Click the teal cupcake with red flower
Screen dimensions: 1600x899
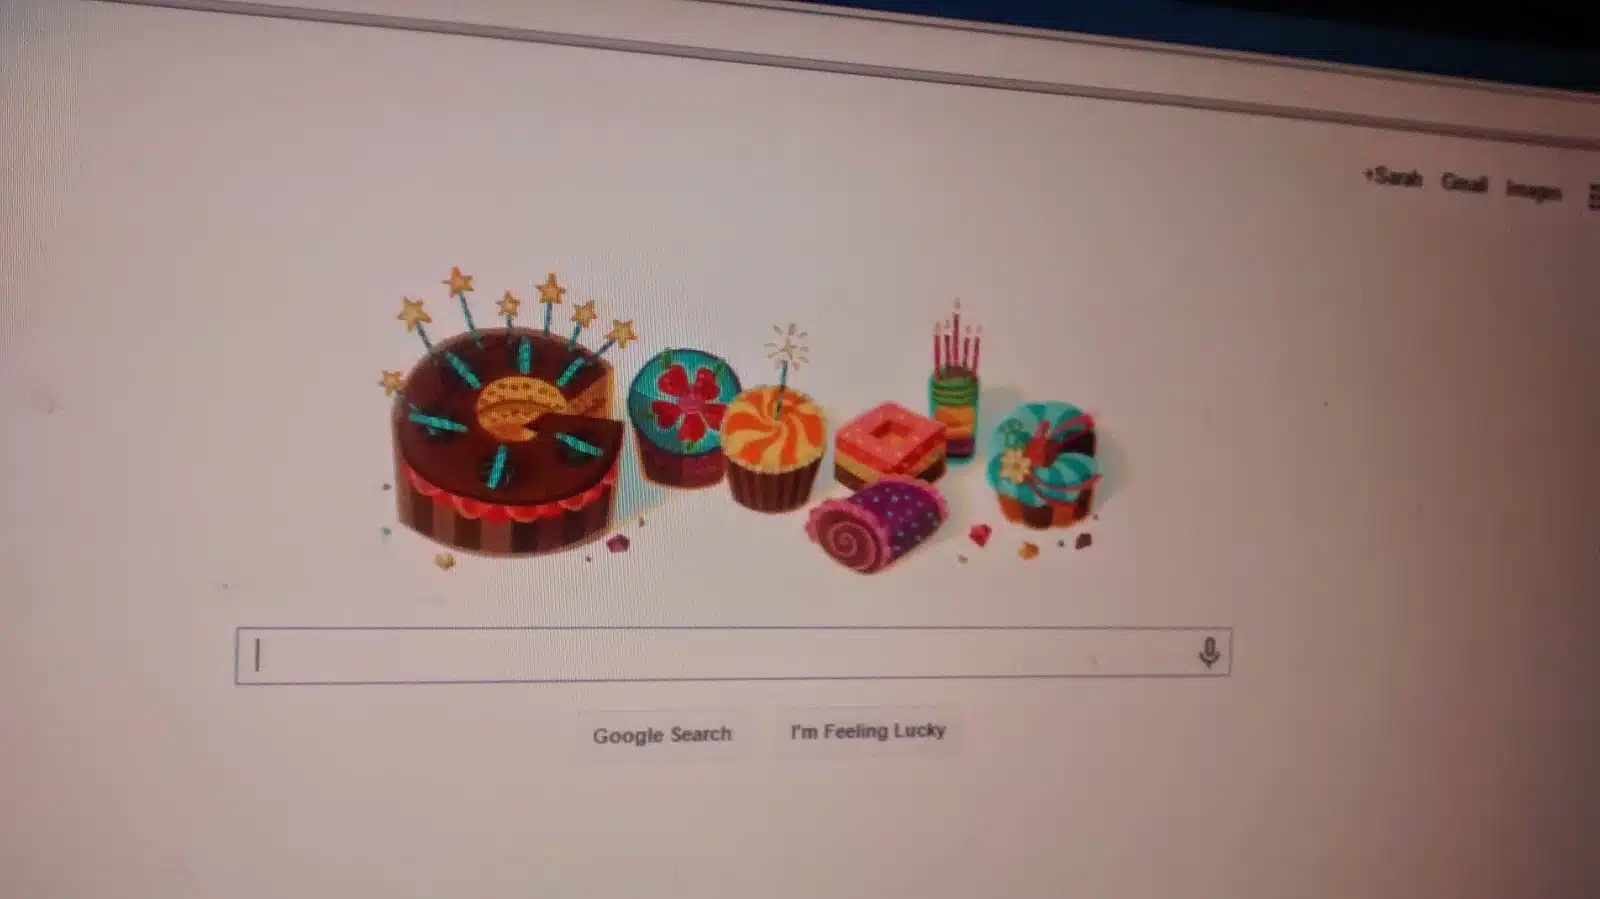tap(683, 417)
